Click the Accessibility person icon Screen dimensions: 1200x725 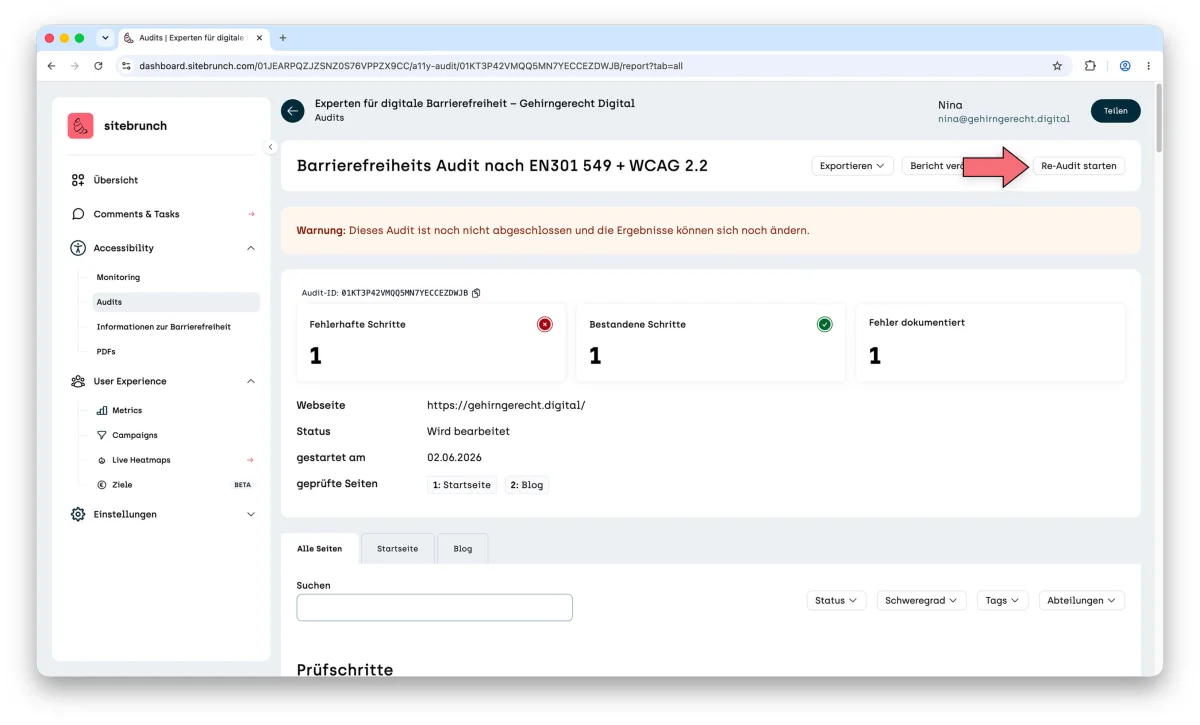pos(78,248)
